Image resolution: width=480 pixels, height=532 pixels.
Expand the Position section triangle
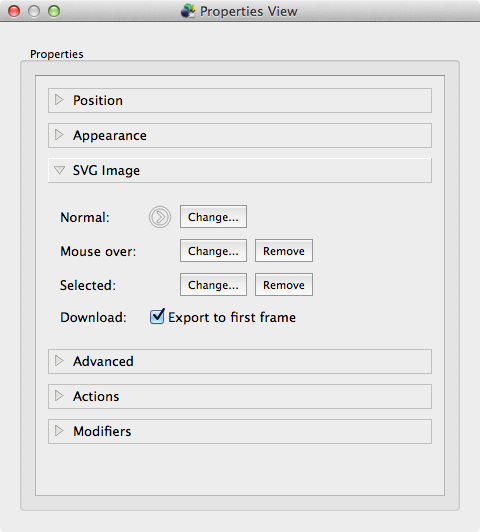[59, 100]
